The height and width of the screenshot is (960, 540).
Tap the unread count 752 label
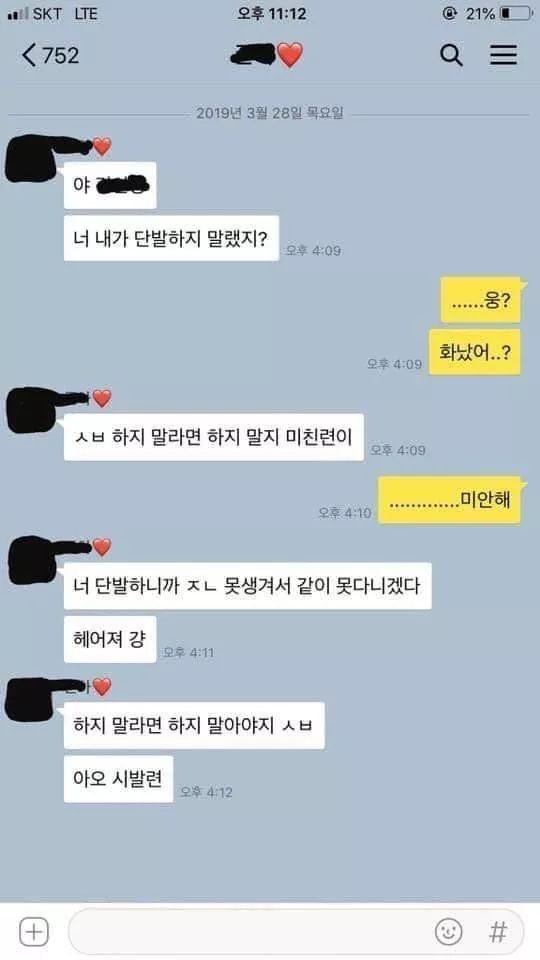click(61, 56)
